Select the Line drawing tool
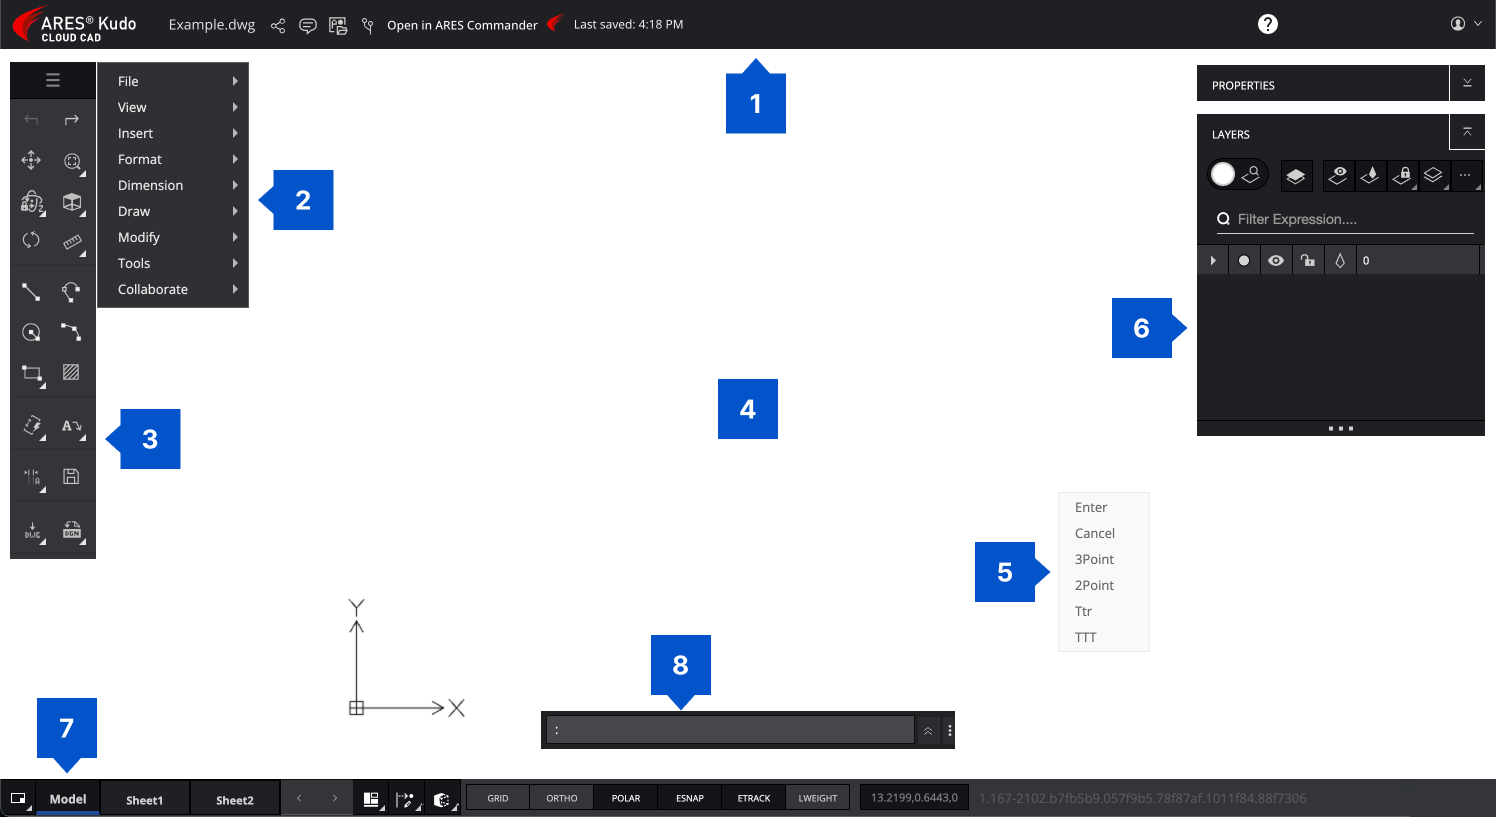Viewport: 1496px width, 817px height. click(32, 292)
